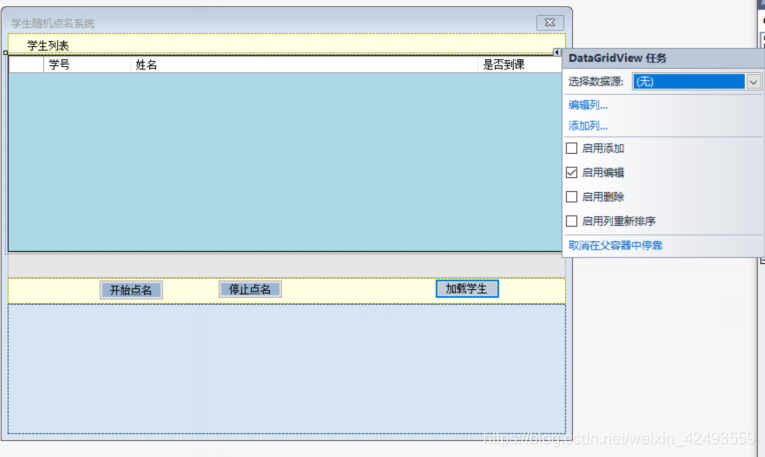Select the 姓名 column header

coord(304,64)
